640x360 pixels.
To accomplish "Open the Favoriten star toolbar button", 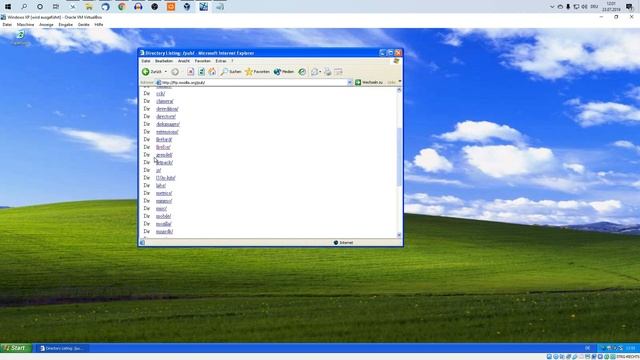I will pyautogui.click(x=257, y=72).
